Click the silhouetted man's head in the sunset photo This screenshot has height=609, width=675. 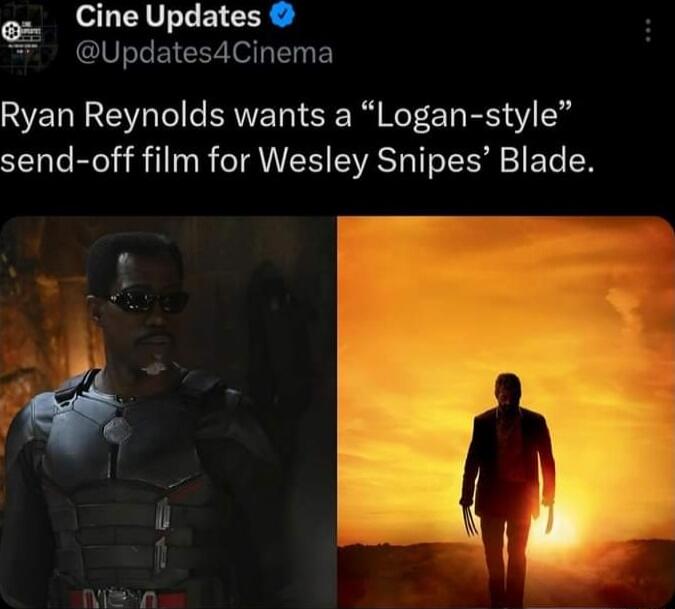click(508, 388)
